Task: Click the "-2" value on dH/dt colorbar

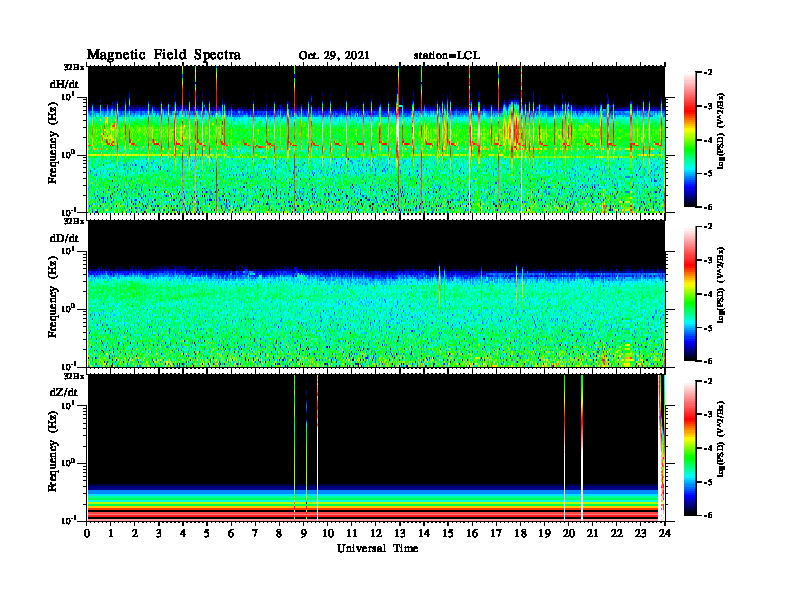Action: pyautogui.click(x=707, y=73)
